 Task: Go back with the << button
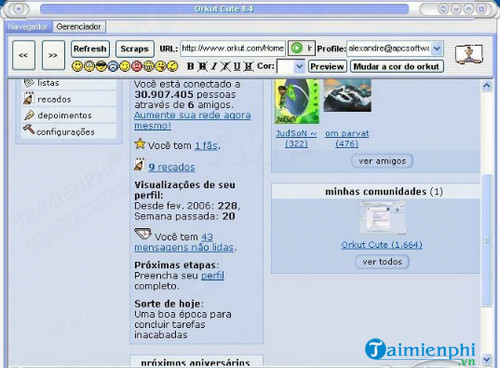click(x=24, y=55)
